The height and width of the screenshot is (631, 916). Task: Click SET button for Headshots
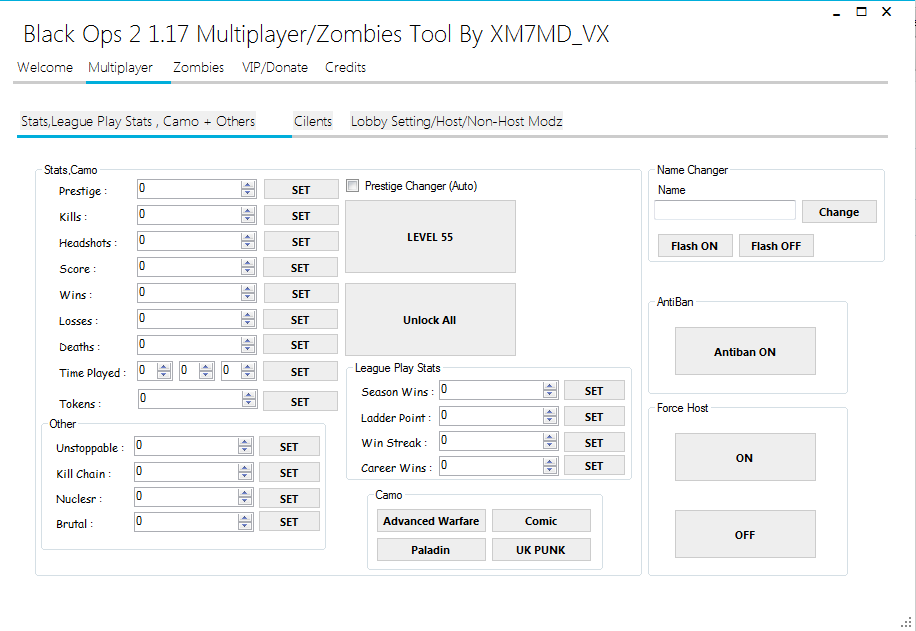click(x=301, y=241)
